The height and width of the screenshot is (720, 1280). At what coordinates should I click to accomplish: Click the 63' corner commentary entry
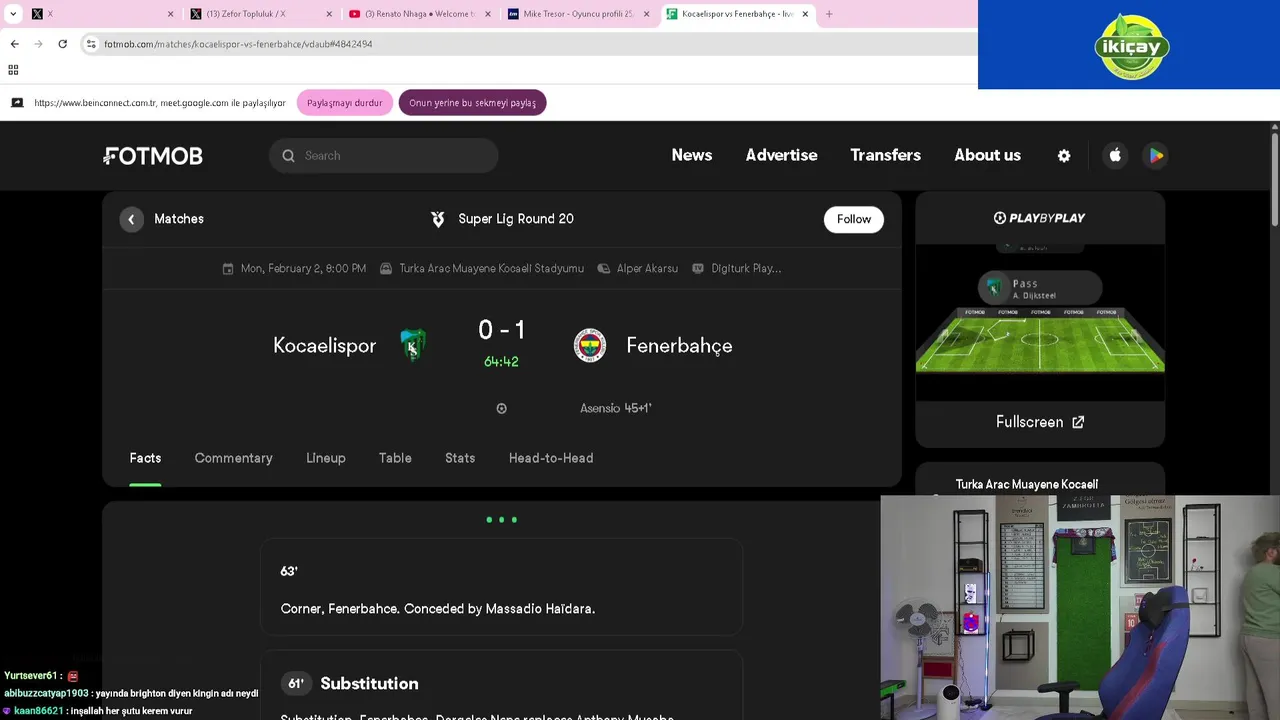[501, 587]
